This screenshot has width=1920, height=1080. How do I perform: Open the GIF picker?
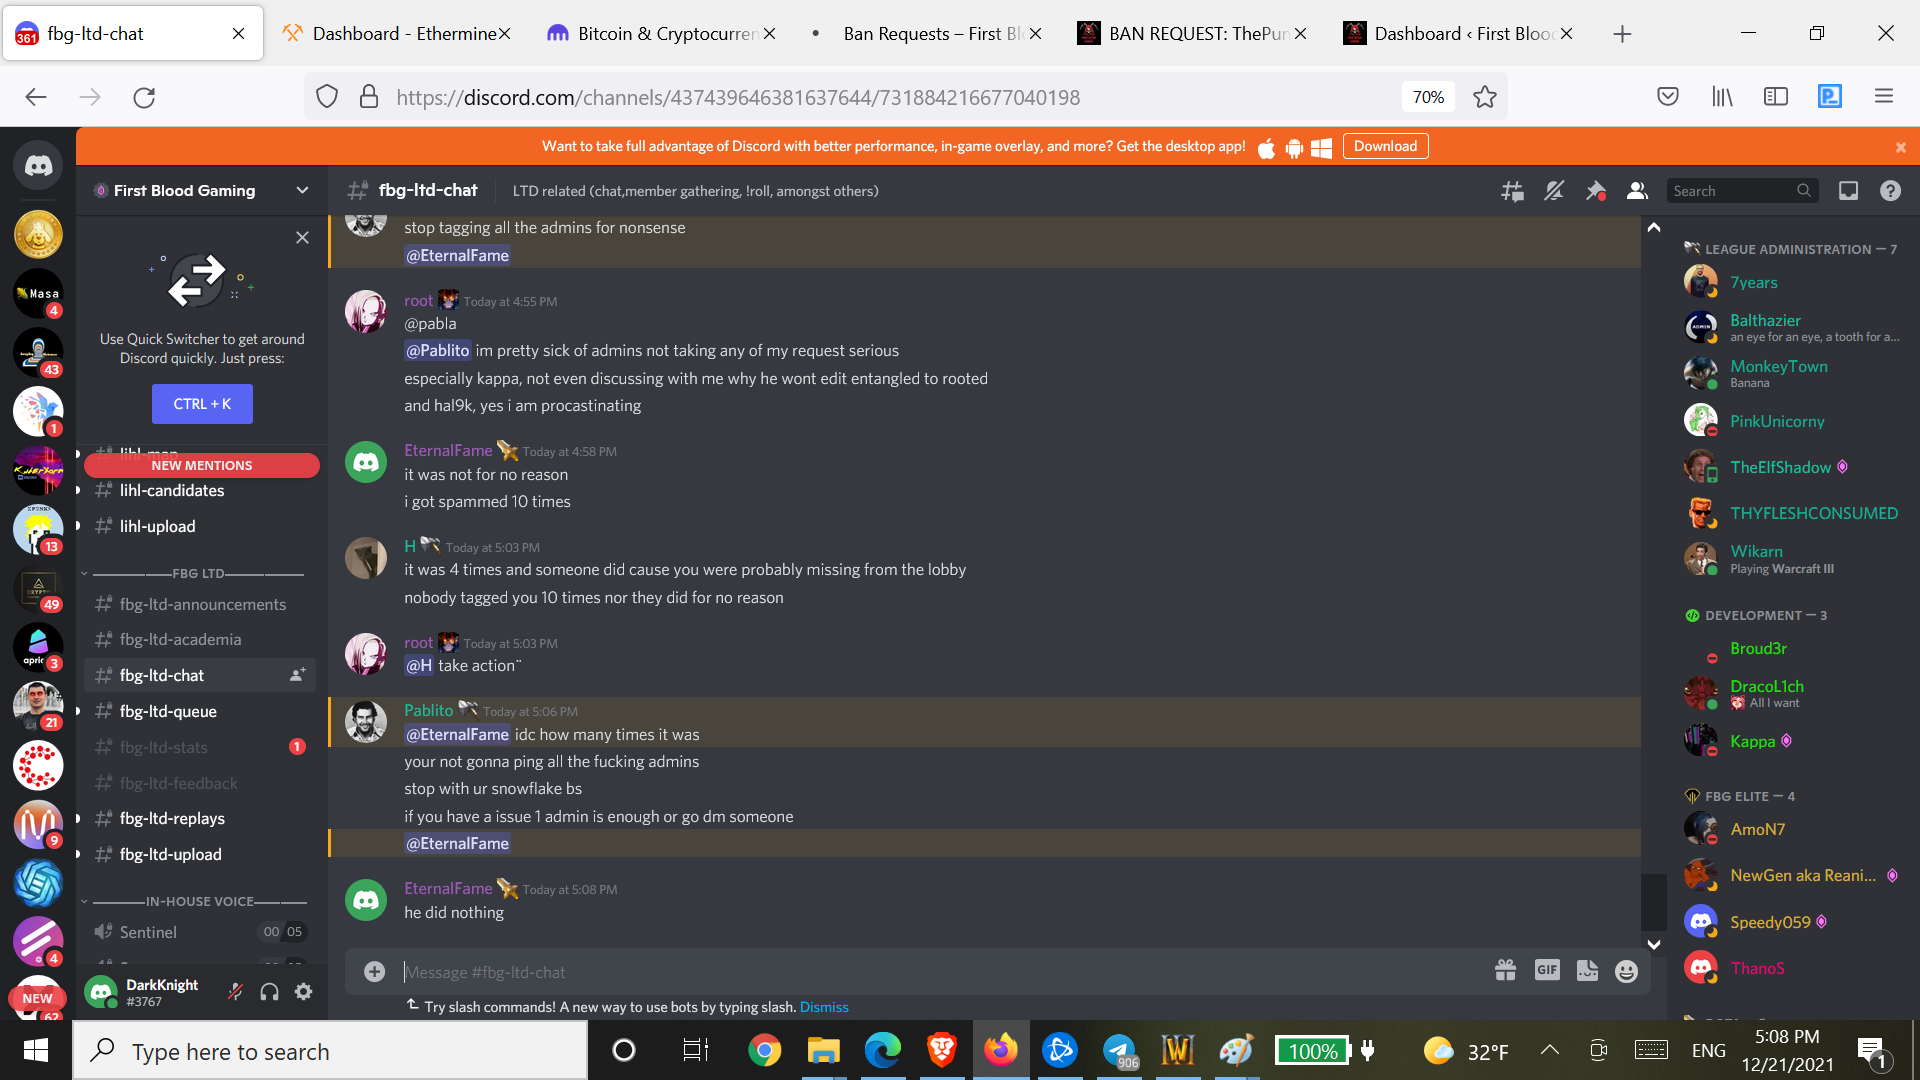pos(1546,969)
